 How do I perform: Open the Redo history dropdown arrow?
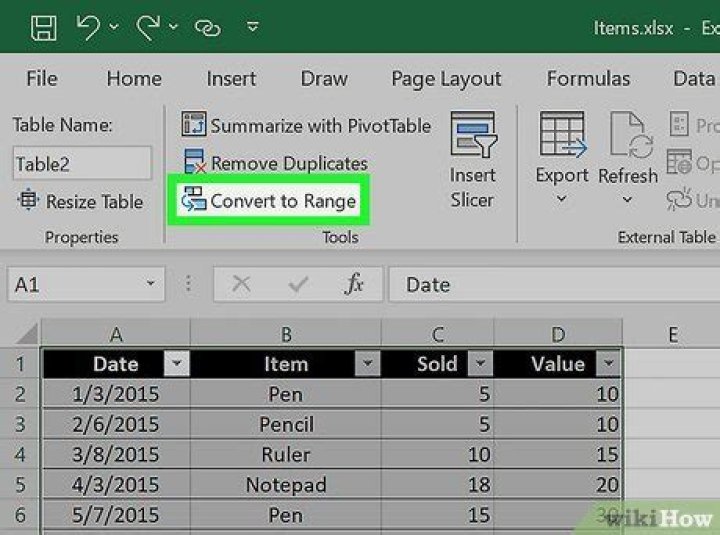coord(173,27)
